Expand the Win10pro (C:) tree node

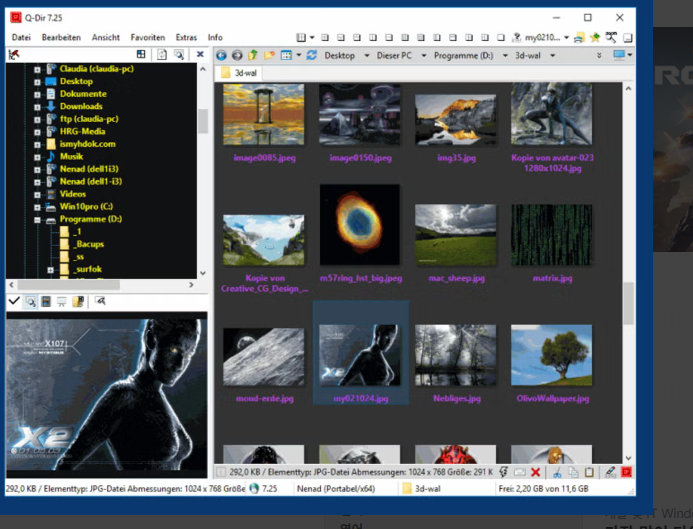coord(37,207)
